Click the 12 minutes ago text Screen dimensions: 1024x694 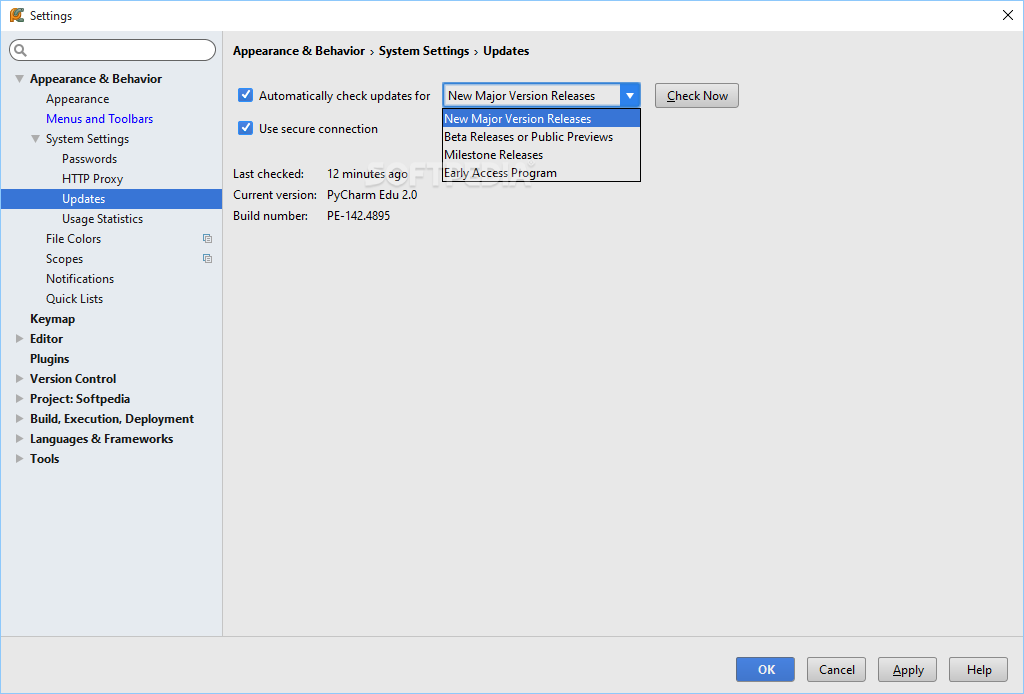tap(367, 174)
